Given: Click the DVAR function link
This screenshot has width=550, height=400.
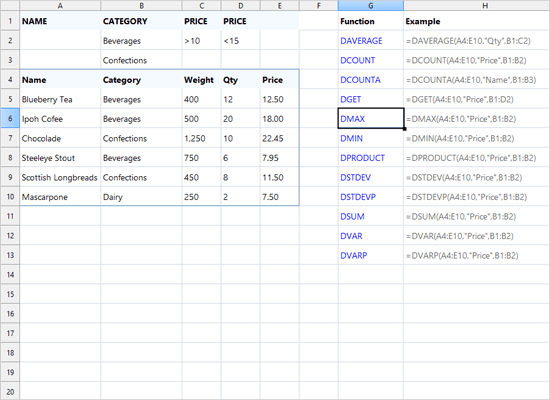Looking at the screenshot, I should [351, 236].
